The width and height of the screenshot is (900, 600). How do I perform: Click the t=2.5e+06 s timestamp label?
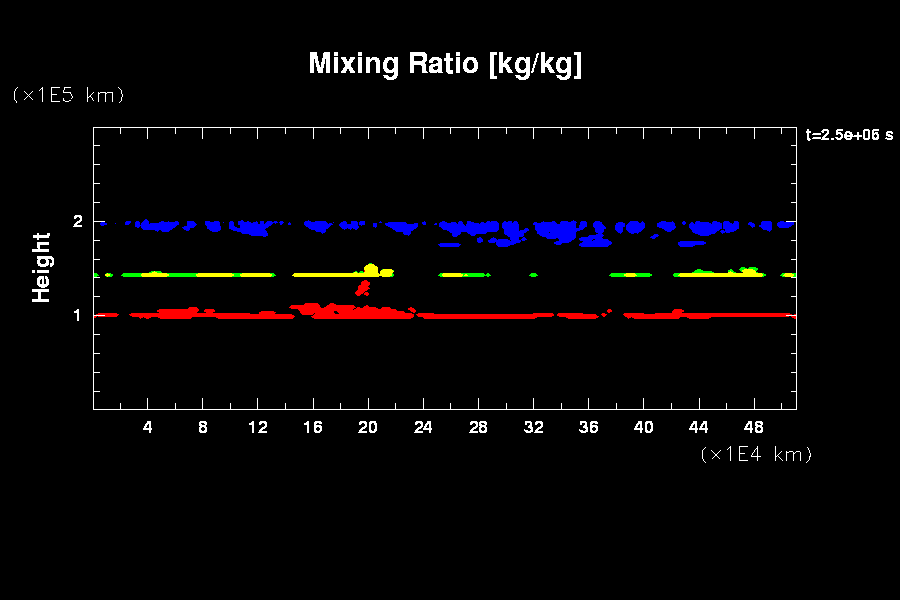pyautogui.click(x=849, y=135)
